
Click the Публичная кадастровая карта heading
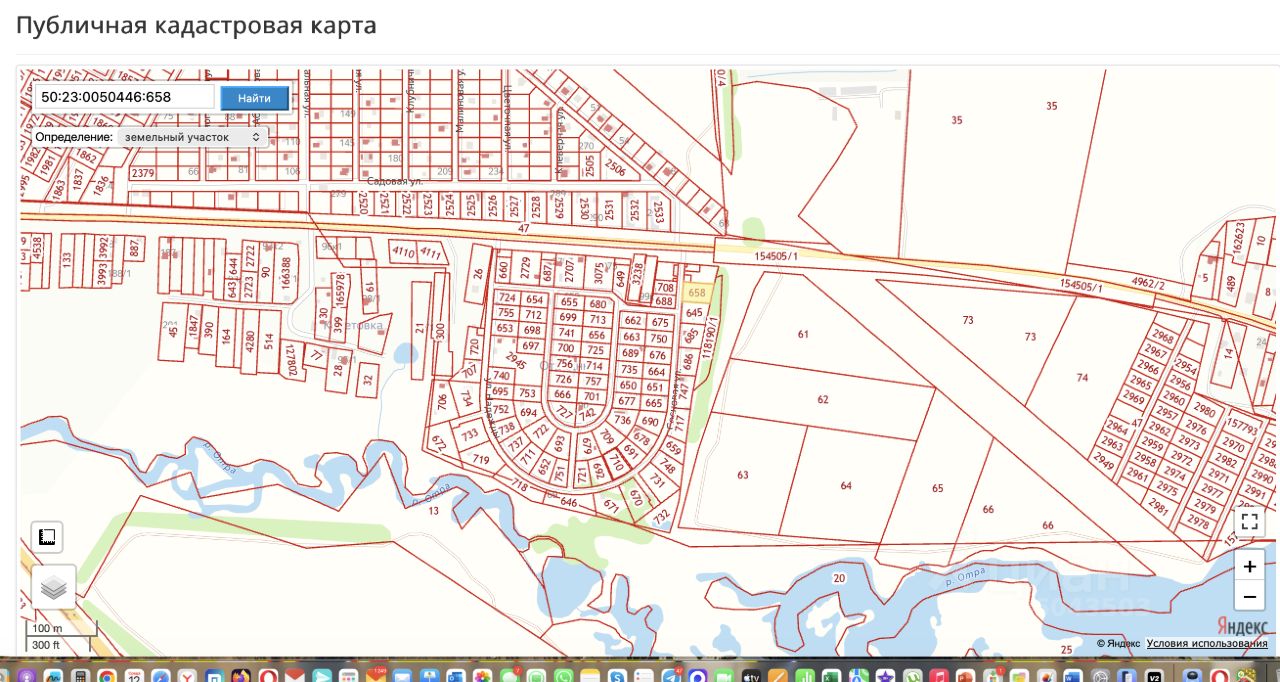[x=196, y=25]
